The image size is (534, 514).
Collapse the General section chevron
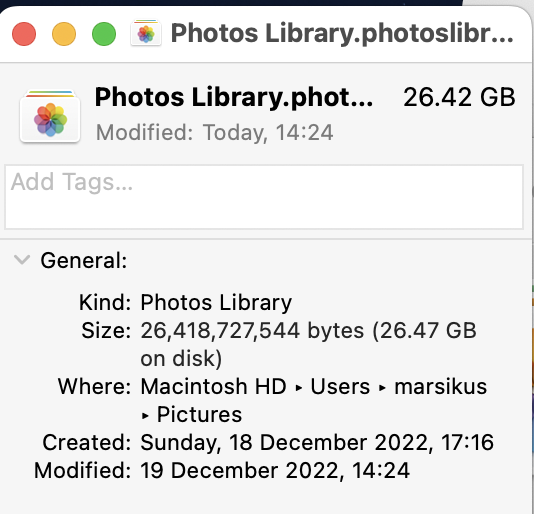coord(22,260)
